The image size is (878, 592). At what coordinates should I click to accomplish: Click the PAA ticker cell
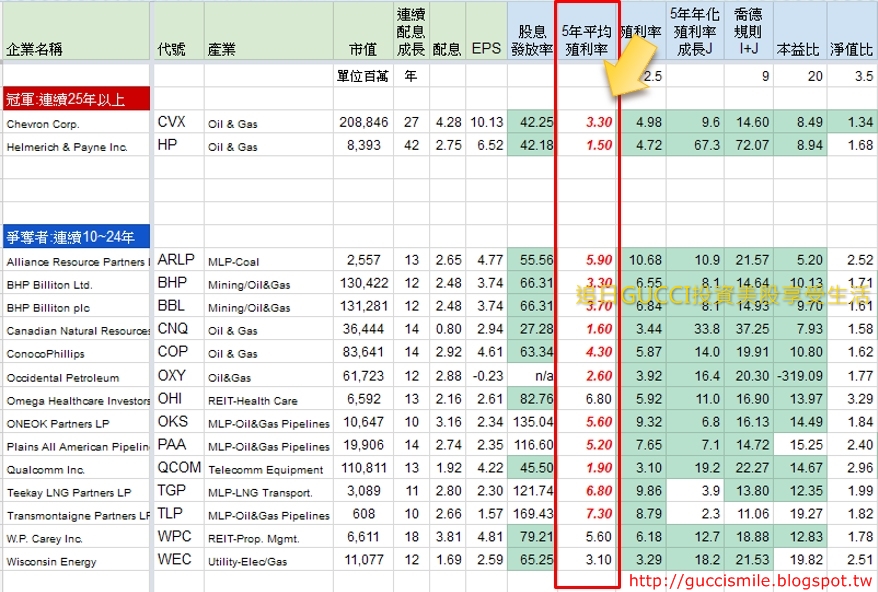click(x=179, y=445)
